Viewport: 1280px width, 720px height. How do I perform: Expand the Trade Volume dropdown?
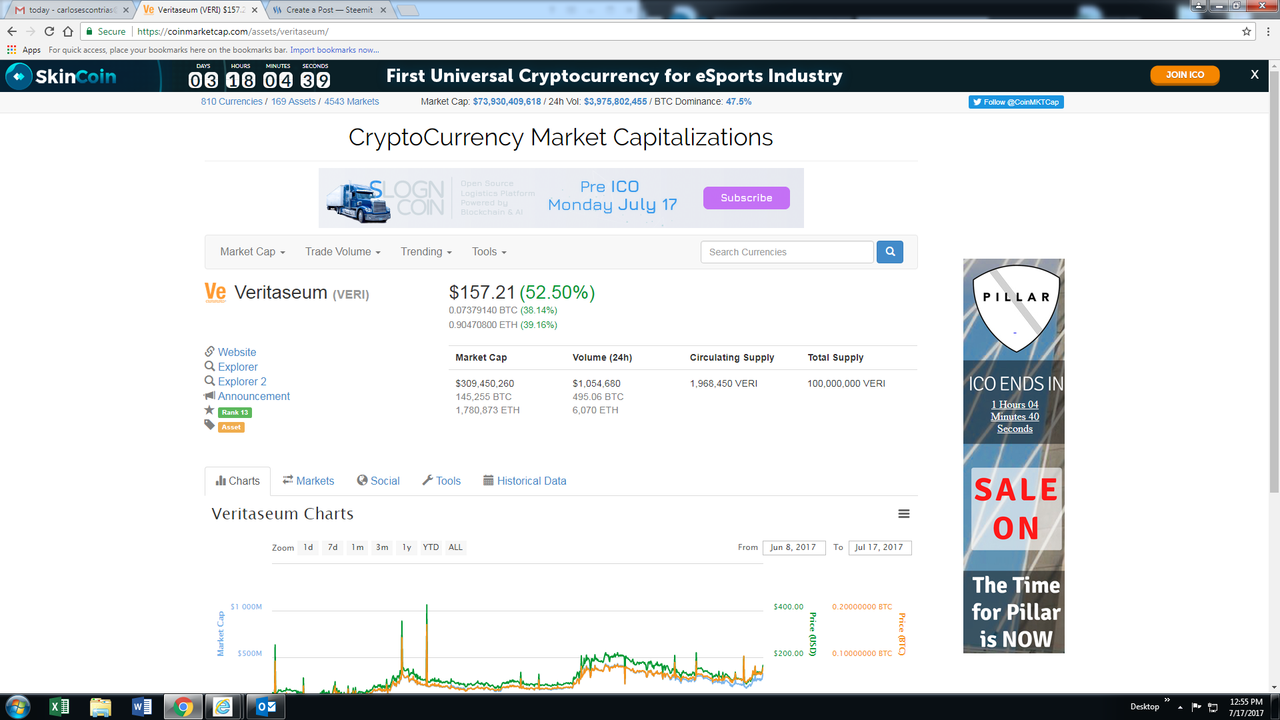coord(343,252)
